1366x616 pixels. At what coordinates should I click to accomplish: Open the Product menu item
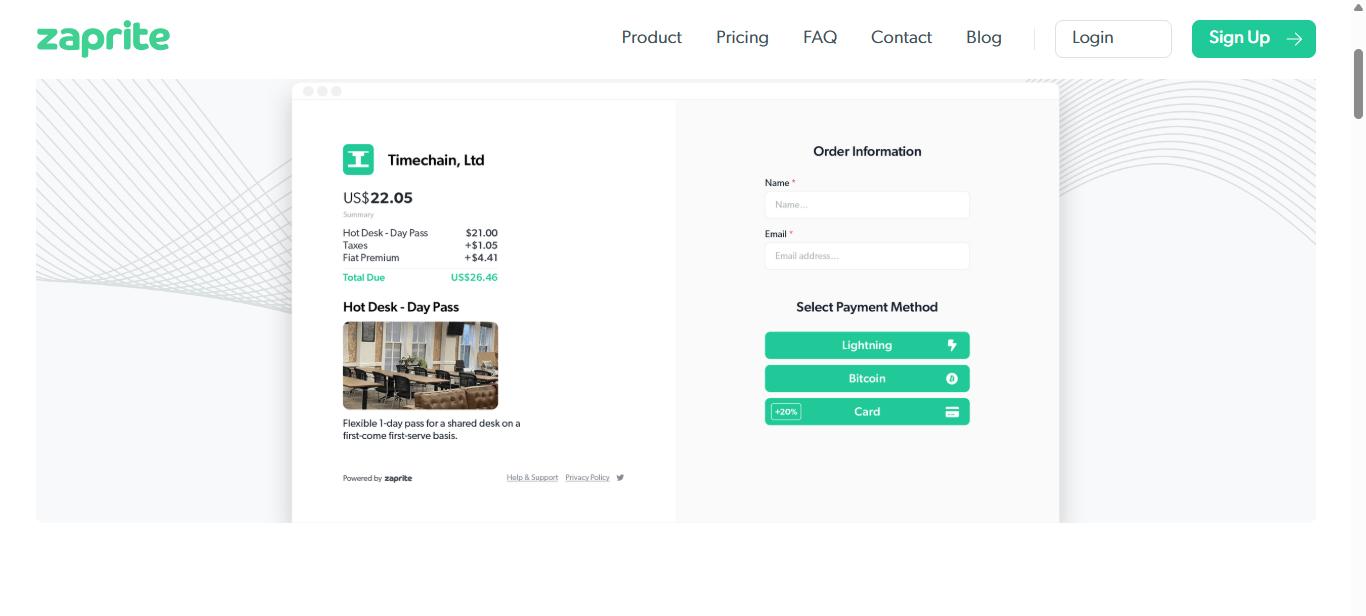click(x=651, y=38)
